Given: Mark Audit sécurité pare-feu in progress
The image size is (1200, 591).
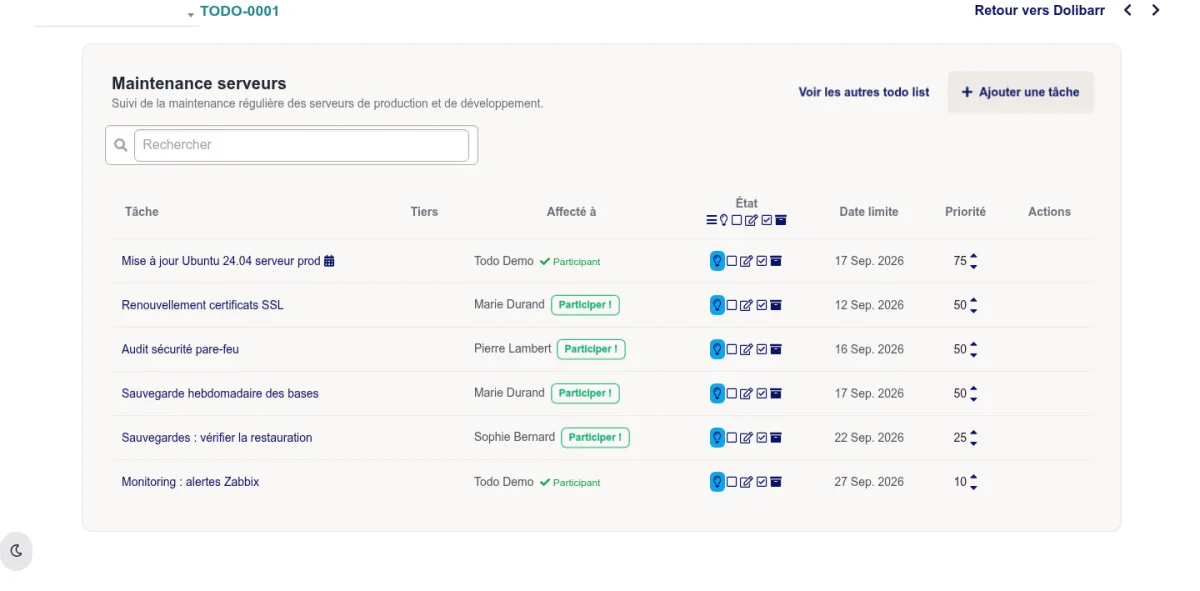Looking at the screenshot, I should pyautogui.click(x=746, y=349).
